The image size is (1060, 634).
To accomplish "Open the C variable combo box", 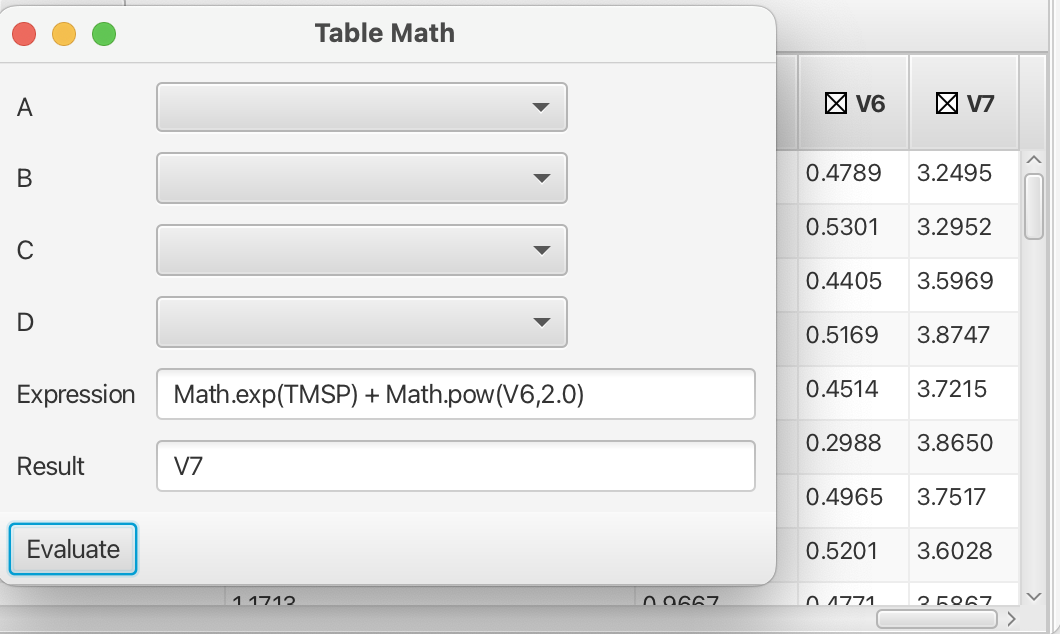I will 361,251.
